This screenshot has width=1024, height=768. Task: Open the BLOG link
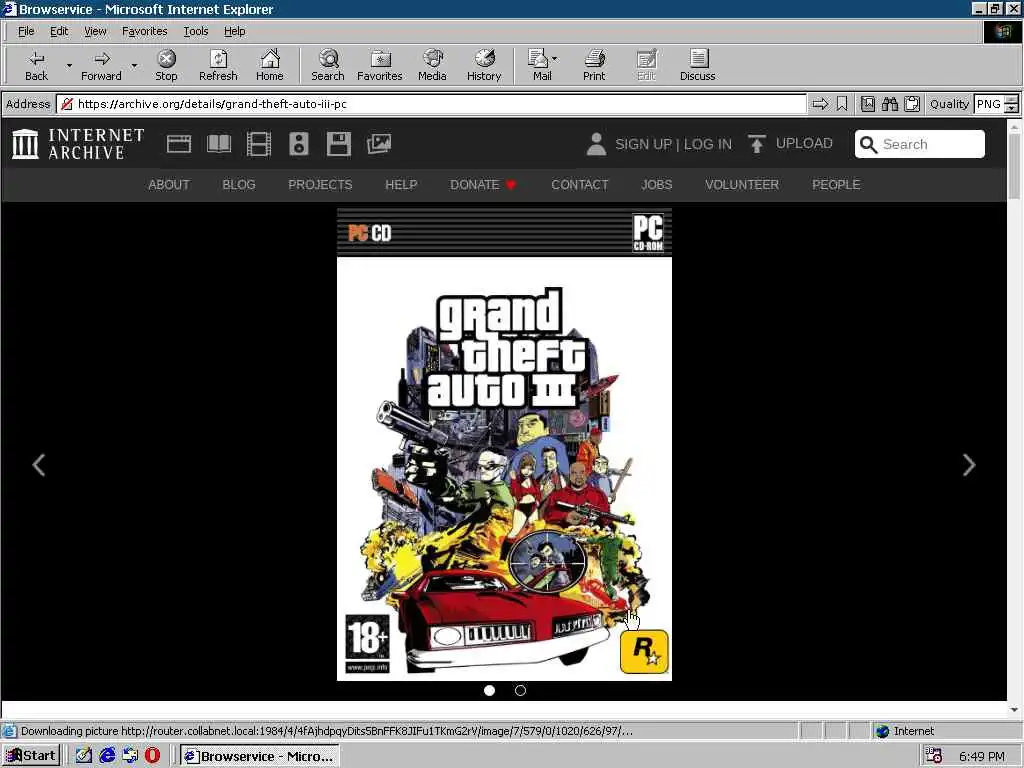point(239,185)
